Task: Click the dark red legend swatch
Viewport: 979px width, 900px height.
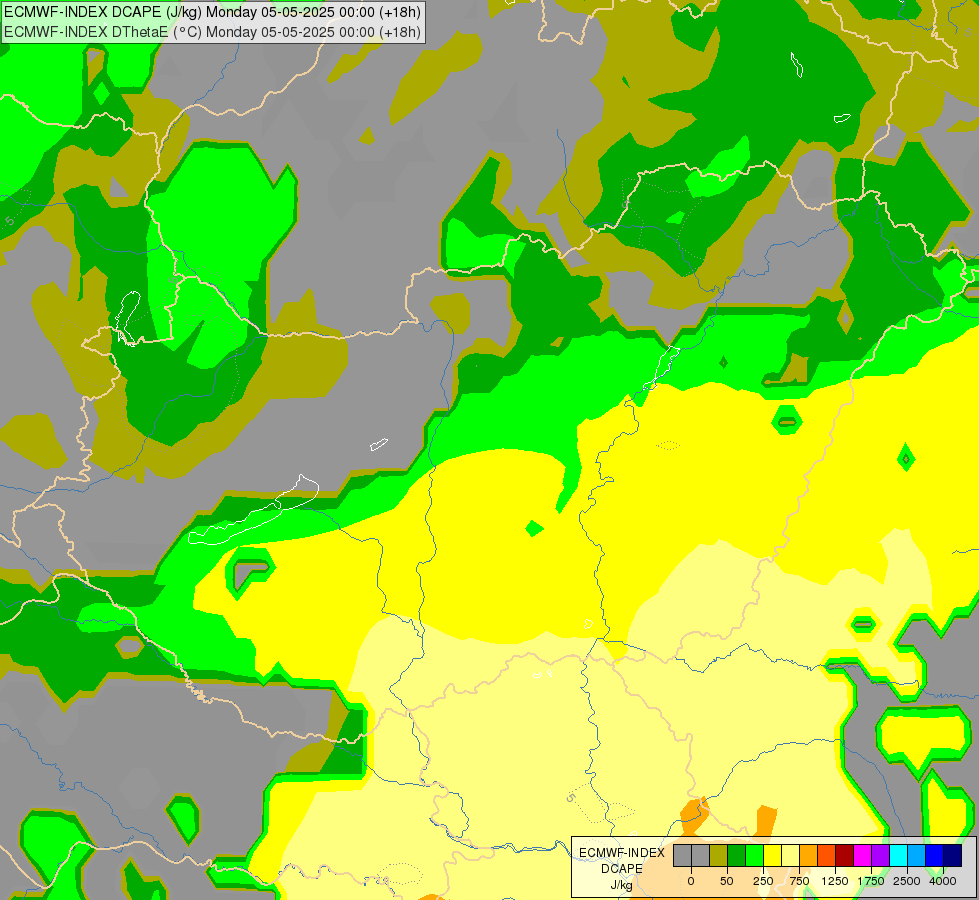Action: [x=845, y=855]
